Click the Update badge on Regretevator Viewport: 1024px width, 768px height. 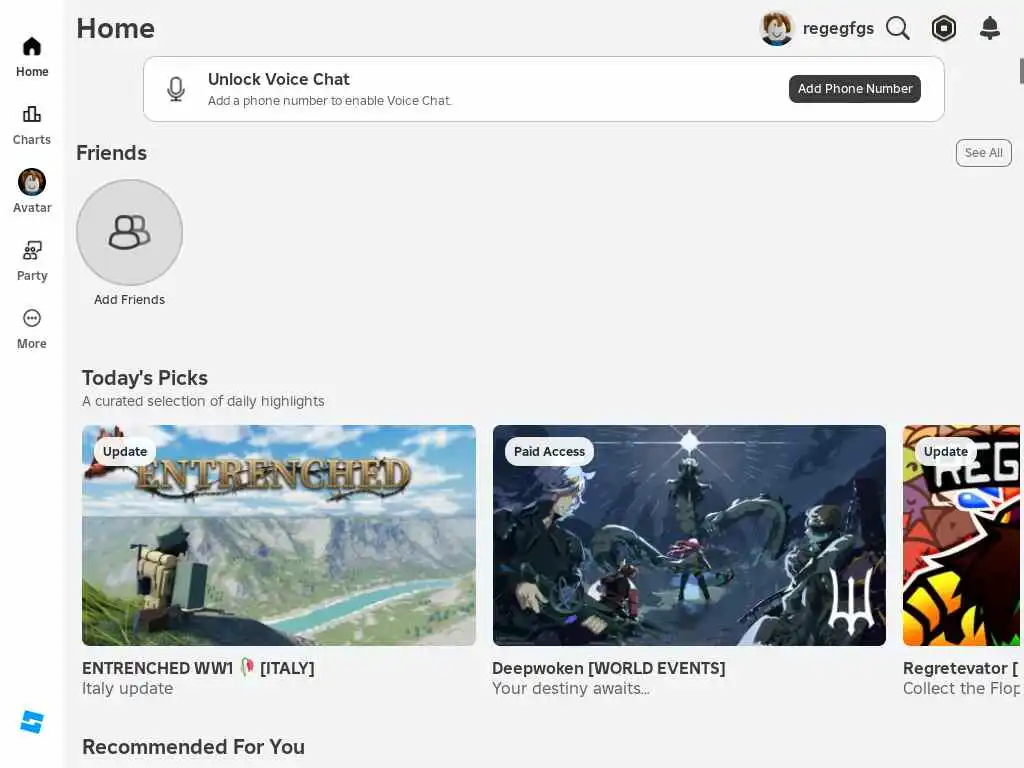click(x=946, y=452)
